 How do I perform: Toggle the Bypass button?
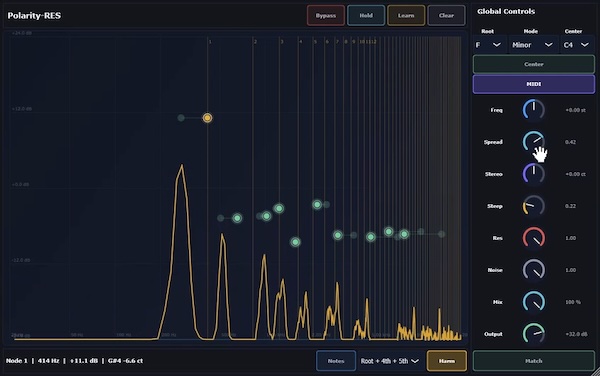326,16
